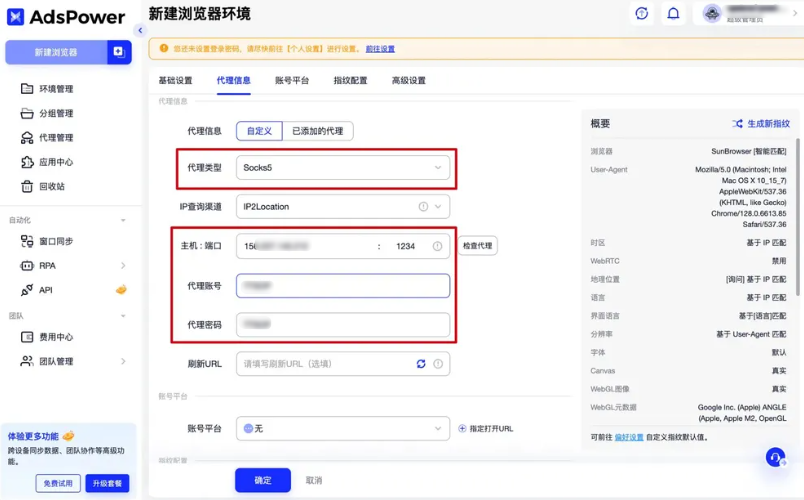Select the 自定义 proxy option
Image resolution: width=804 pixels, height=500 pixels.
tap(259, 131)
